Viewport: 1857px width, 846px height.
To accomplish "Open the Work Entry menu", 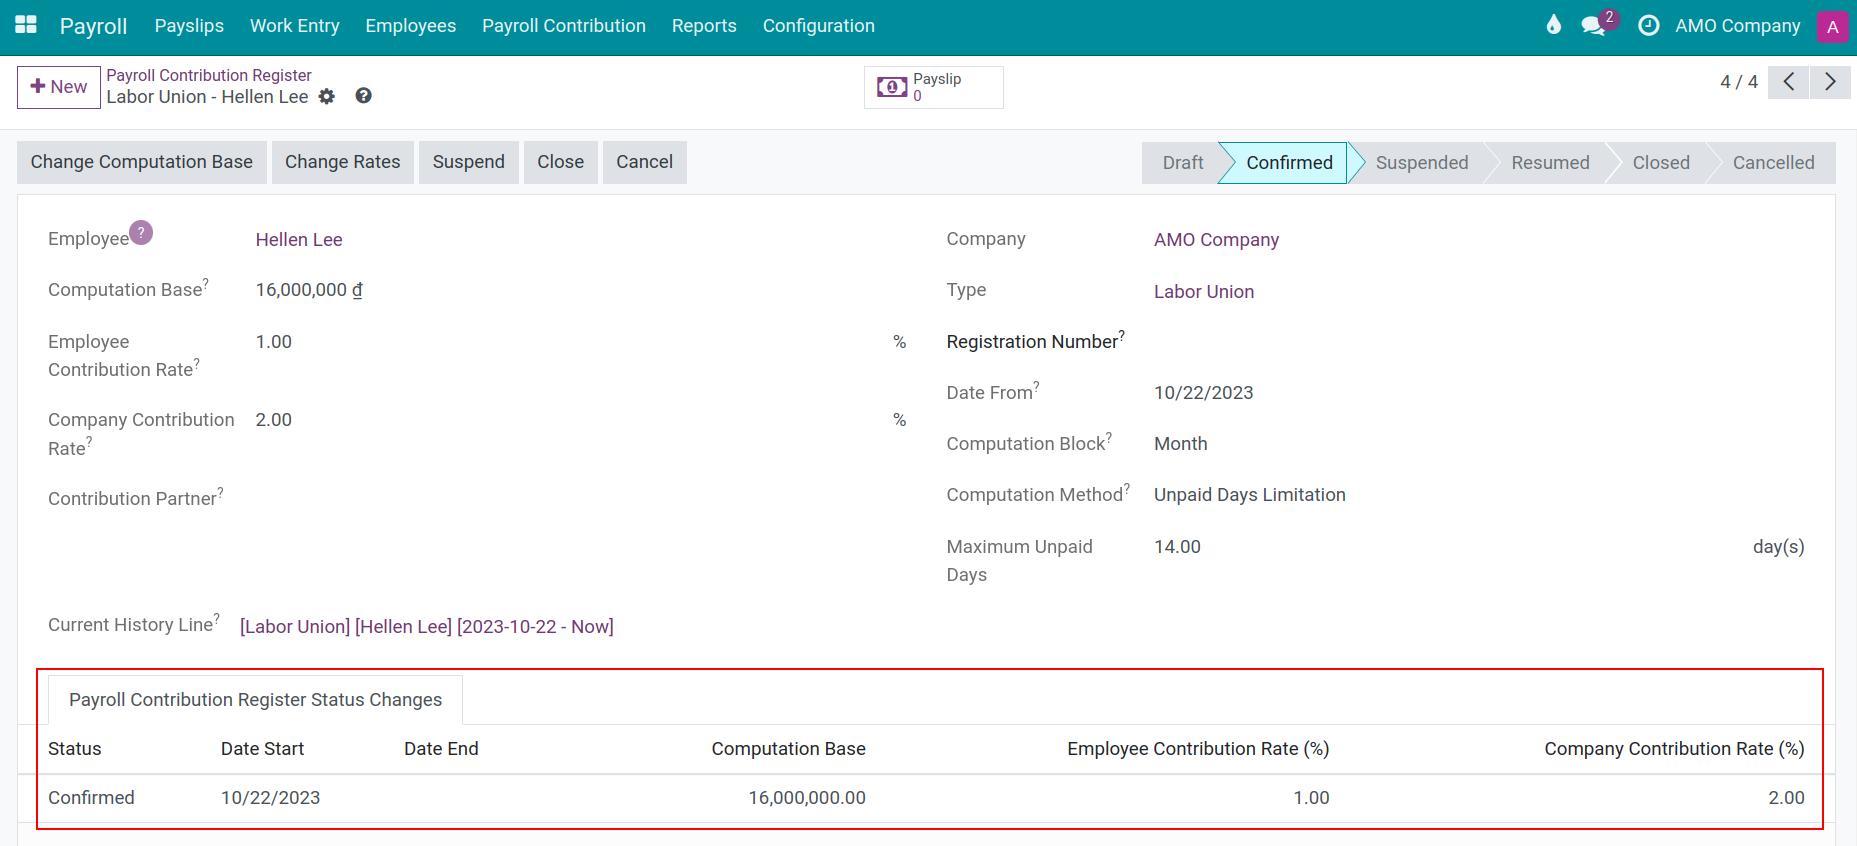I will click(295, 26).
